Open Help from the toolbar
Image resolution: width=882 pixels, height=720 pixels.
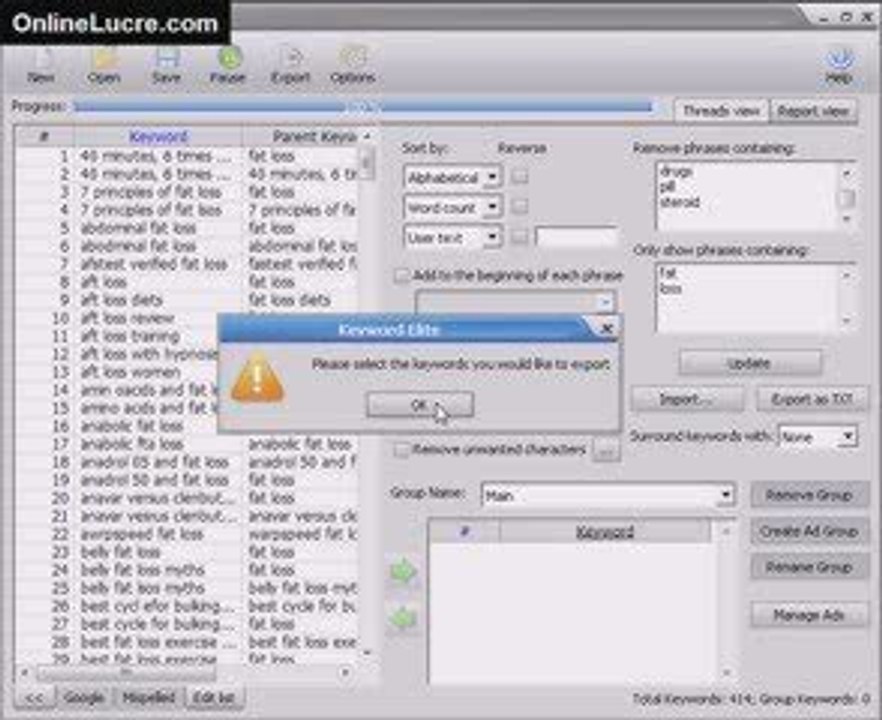coord(839,66)
